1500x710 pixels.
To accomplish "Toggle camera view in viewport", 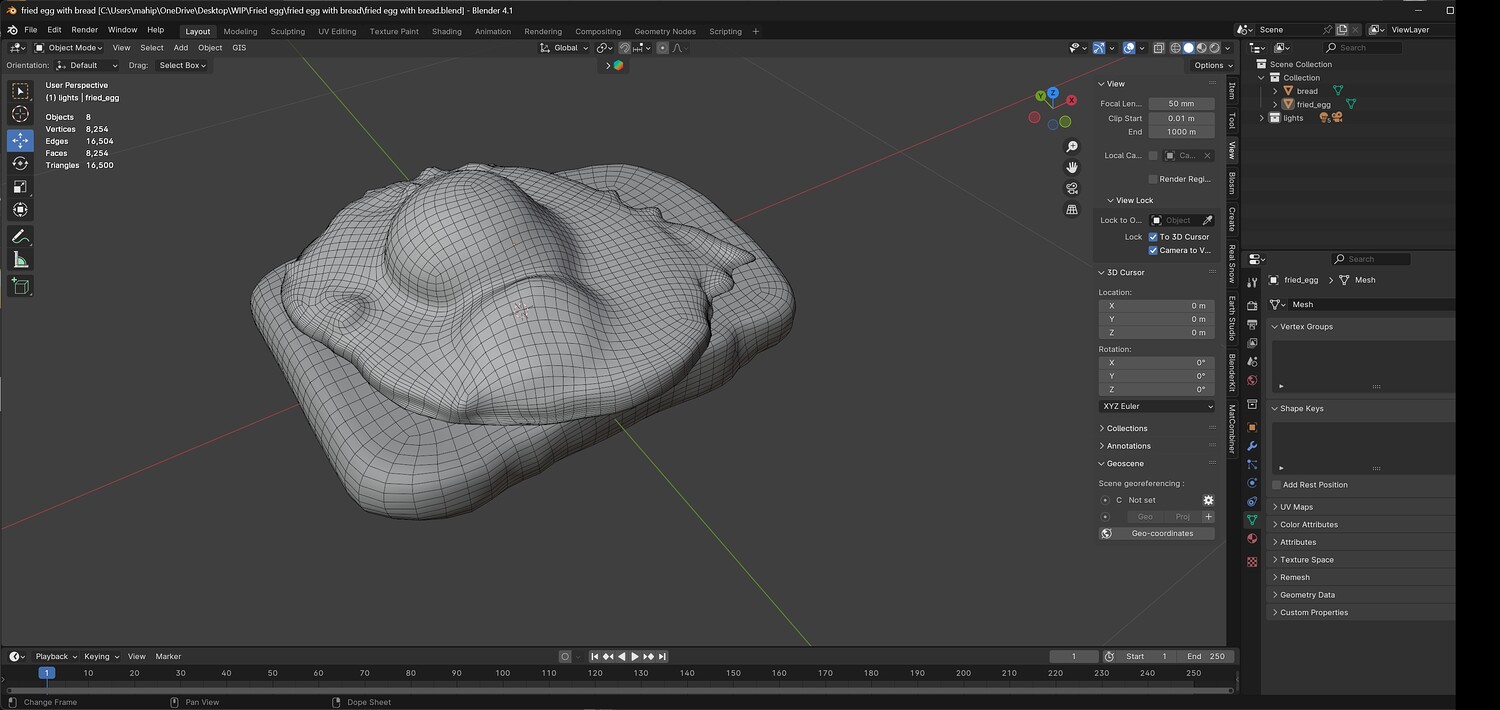I will pyautogui.click(x=1072, y=189).
